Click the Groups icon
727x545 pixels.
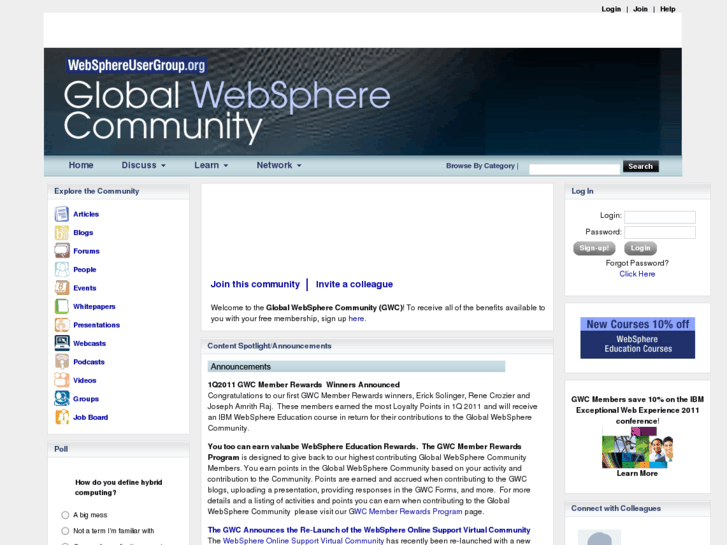pyautogui.click(x=62, y=398)
